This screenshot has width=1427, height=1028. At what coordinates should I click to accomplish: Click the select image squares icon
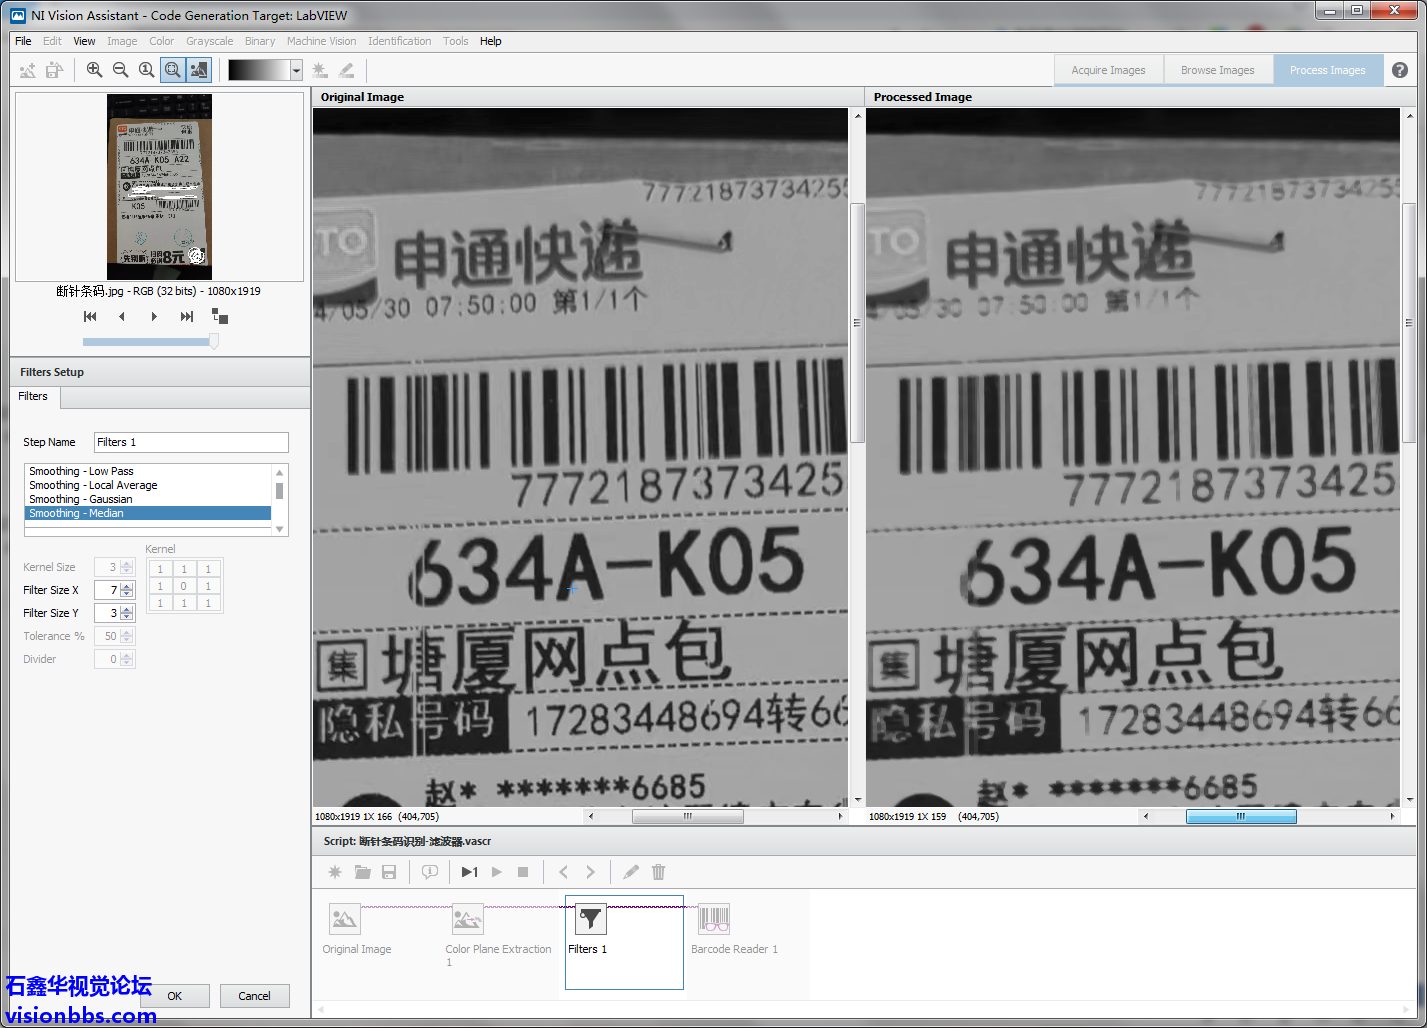point(220,316)
